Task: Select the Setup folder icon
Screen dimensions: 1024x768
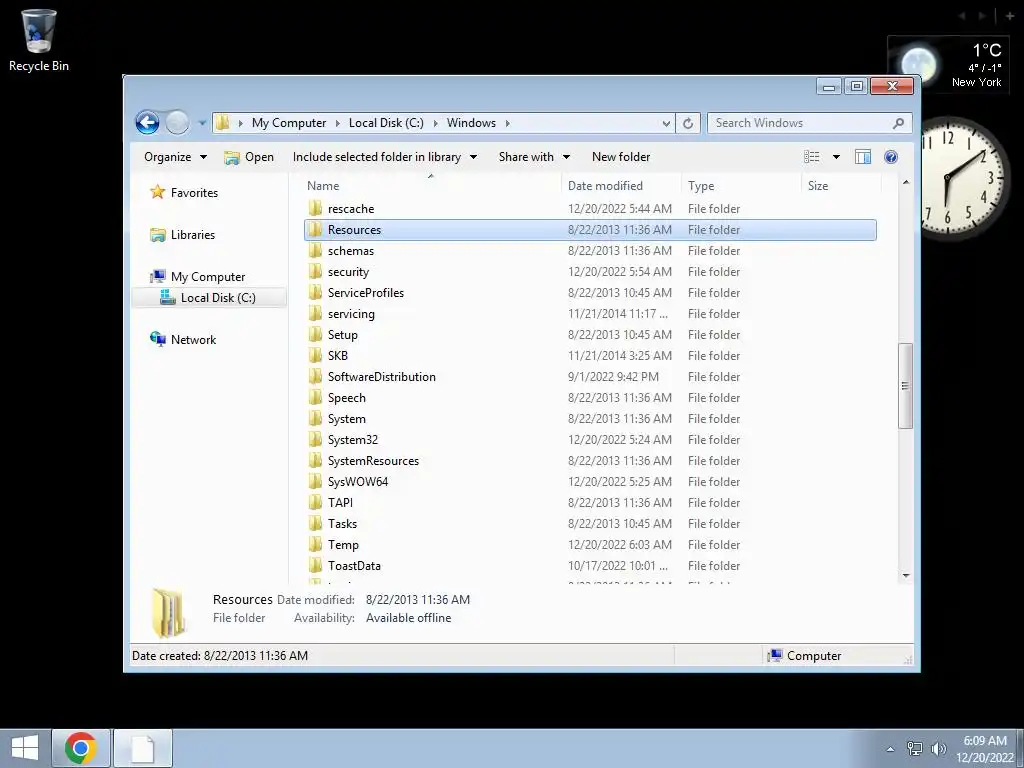Action: pos(315,334)
